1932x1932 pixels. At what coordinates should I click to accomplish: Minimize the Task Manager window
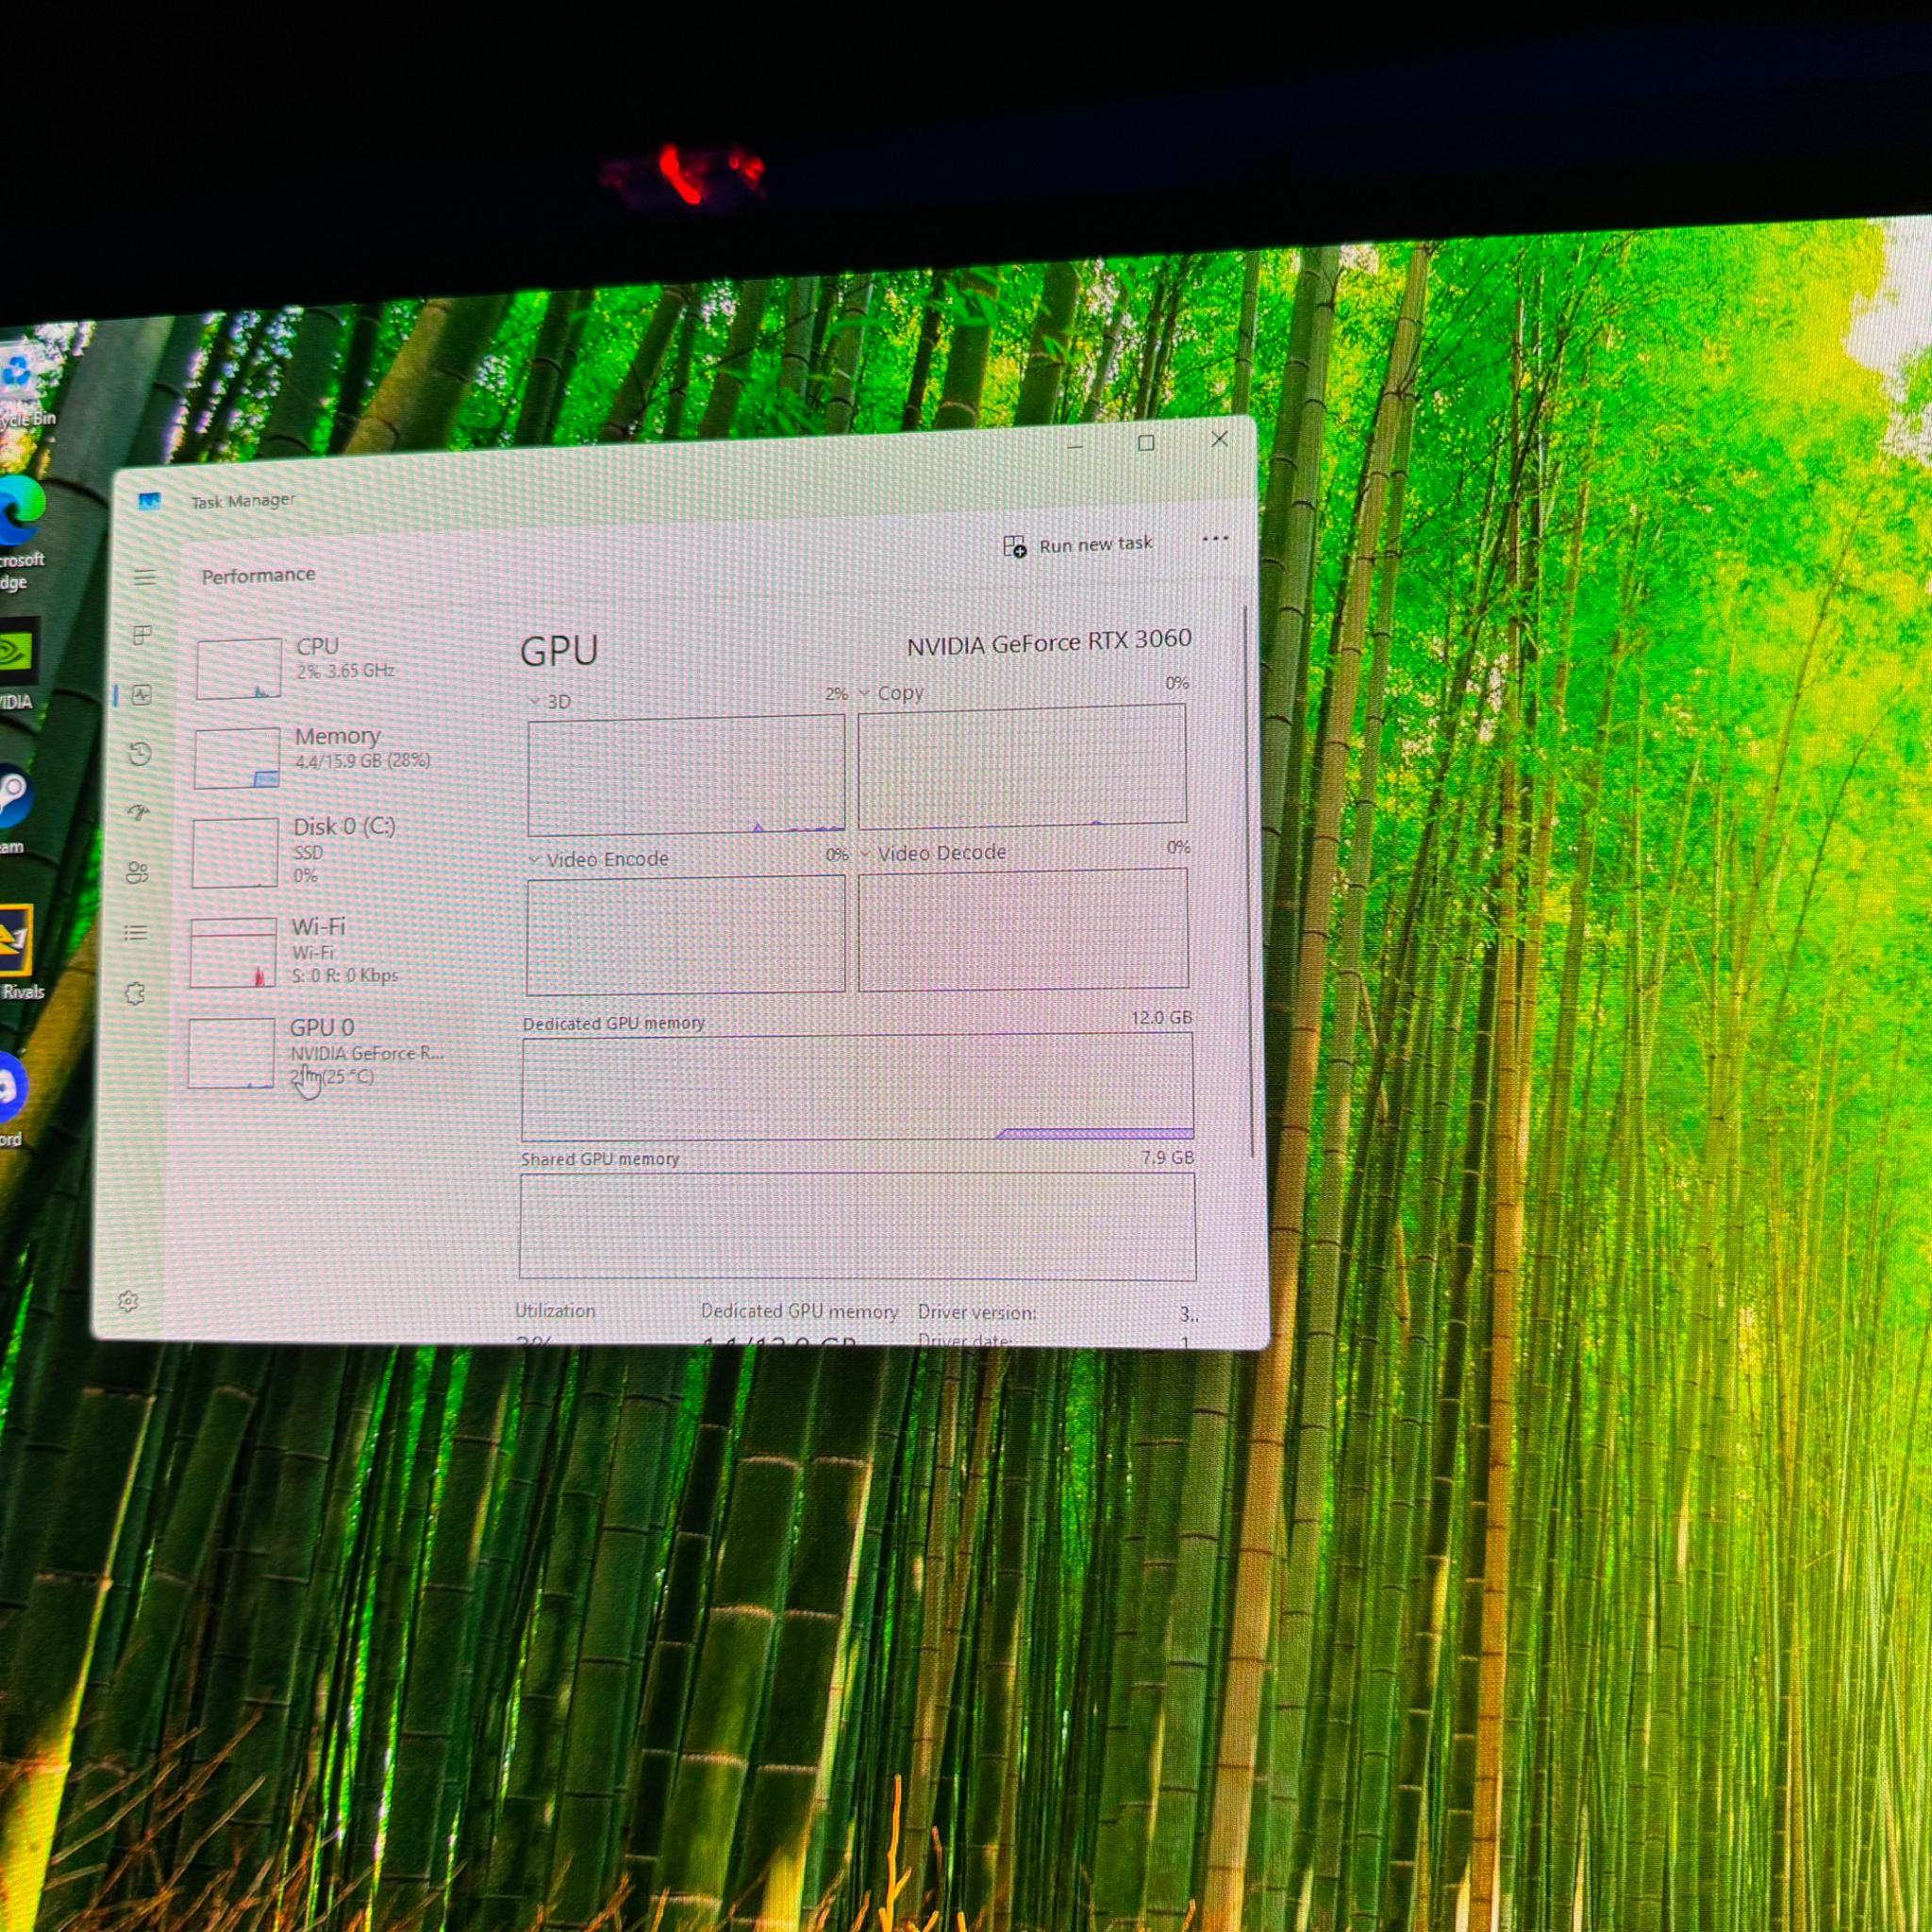1075,446
